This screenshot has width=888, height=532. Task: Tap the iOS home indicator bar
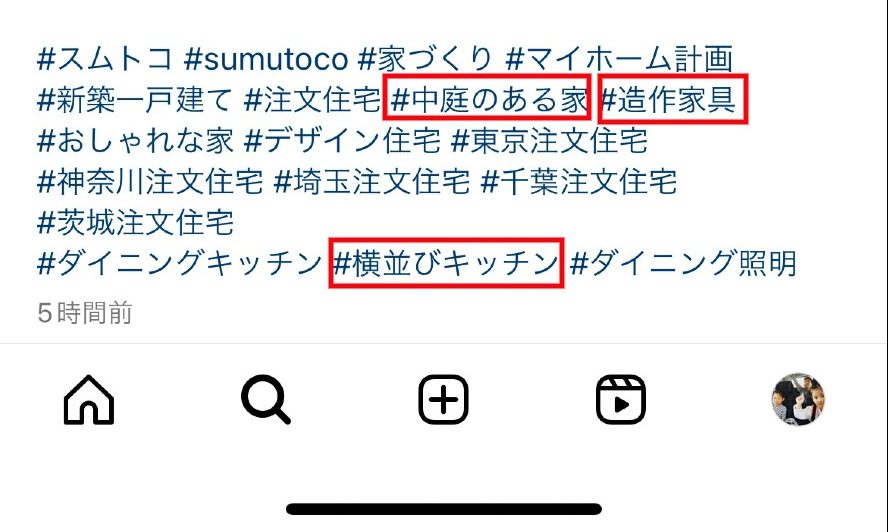[443, 509]
